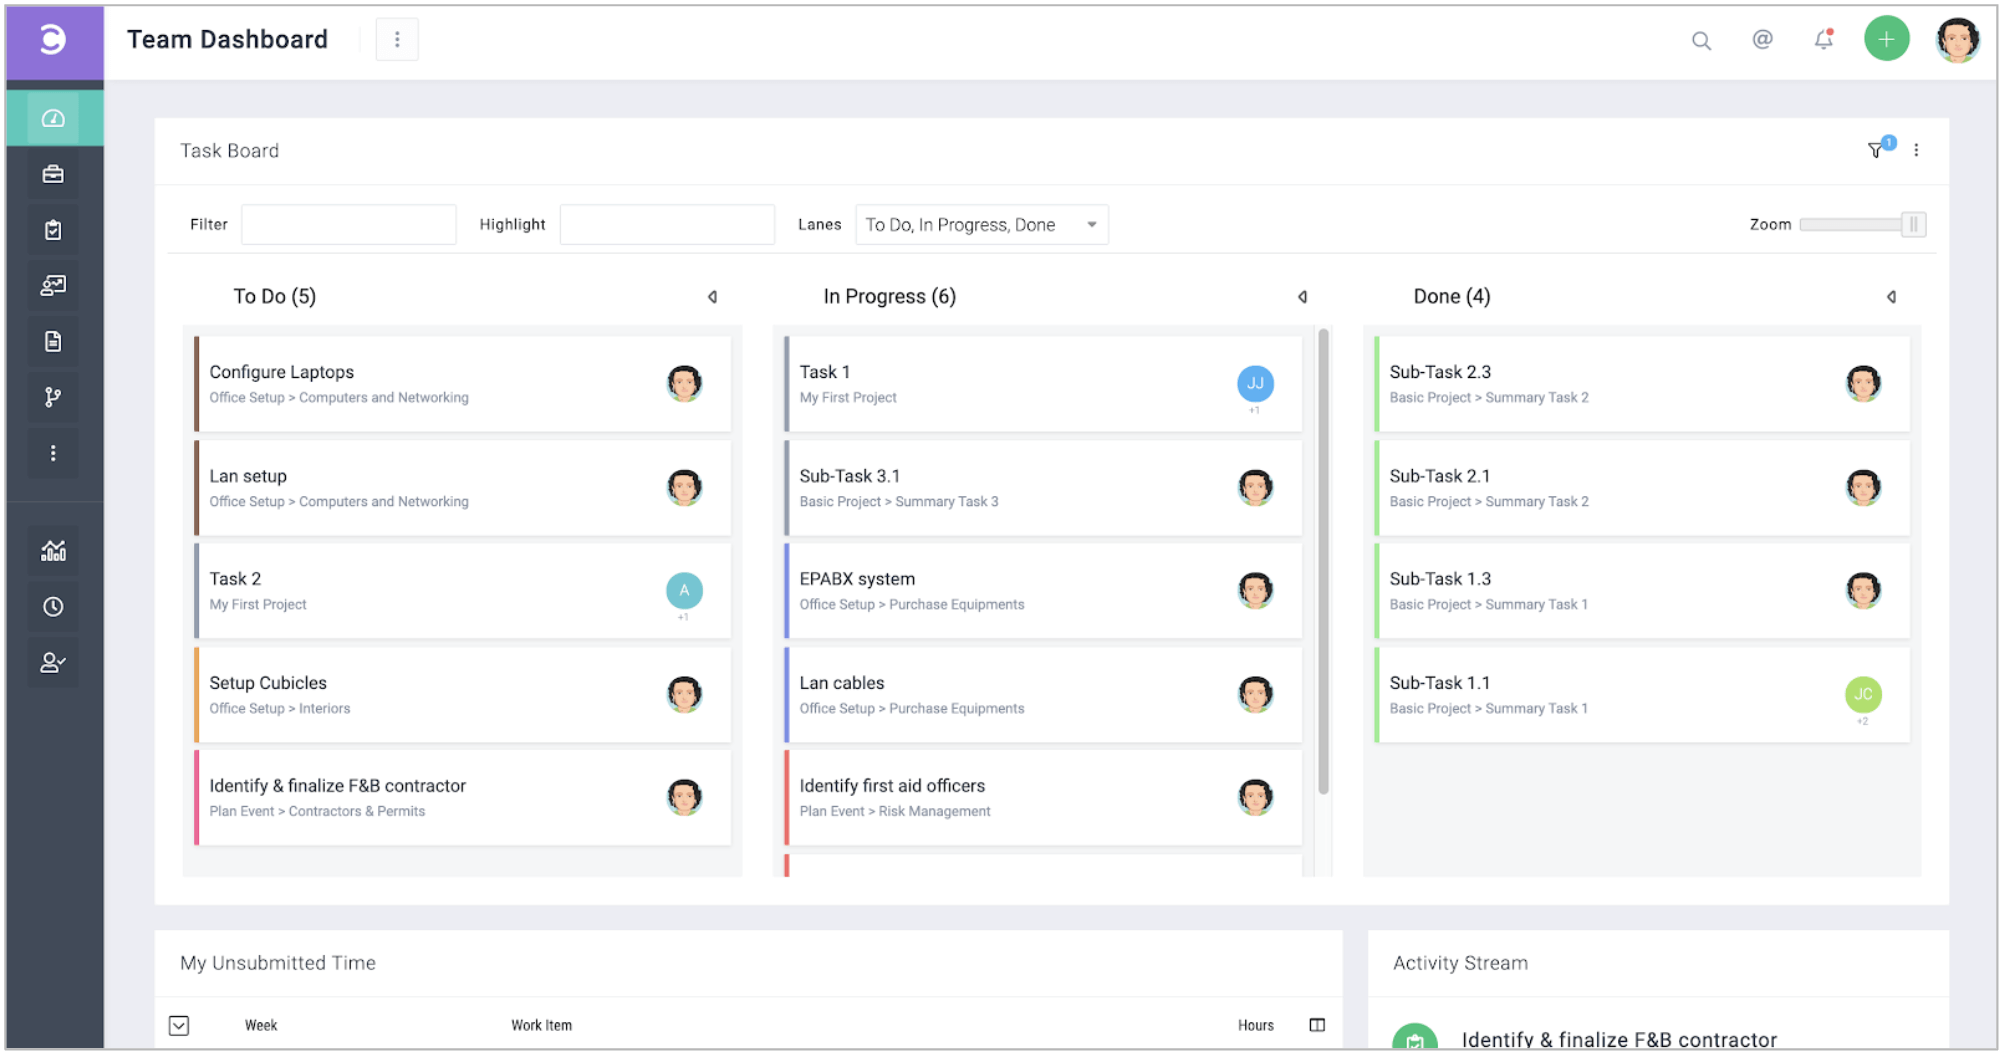Image resolution: width=2006 pixels, height=1058 pixels.
Task: Click the Highlight text input field
Action: (667, 225)
